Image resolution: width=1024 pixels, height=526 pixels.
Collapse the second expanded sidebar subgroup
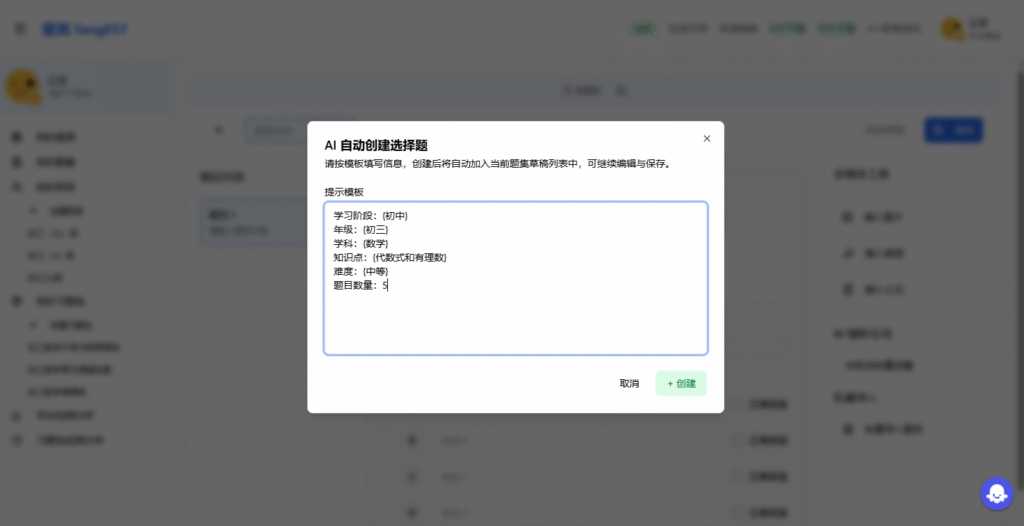point(34,325)
